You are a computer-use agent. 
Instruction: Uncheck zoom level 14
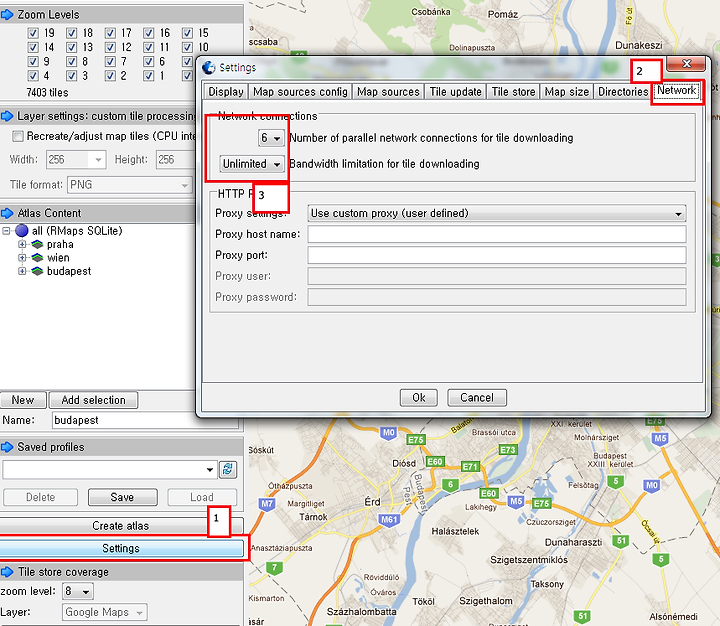pos(33,47)
